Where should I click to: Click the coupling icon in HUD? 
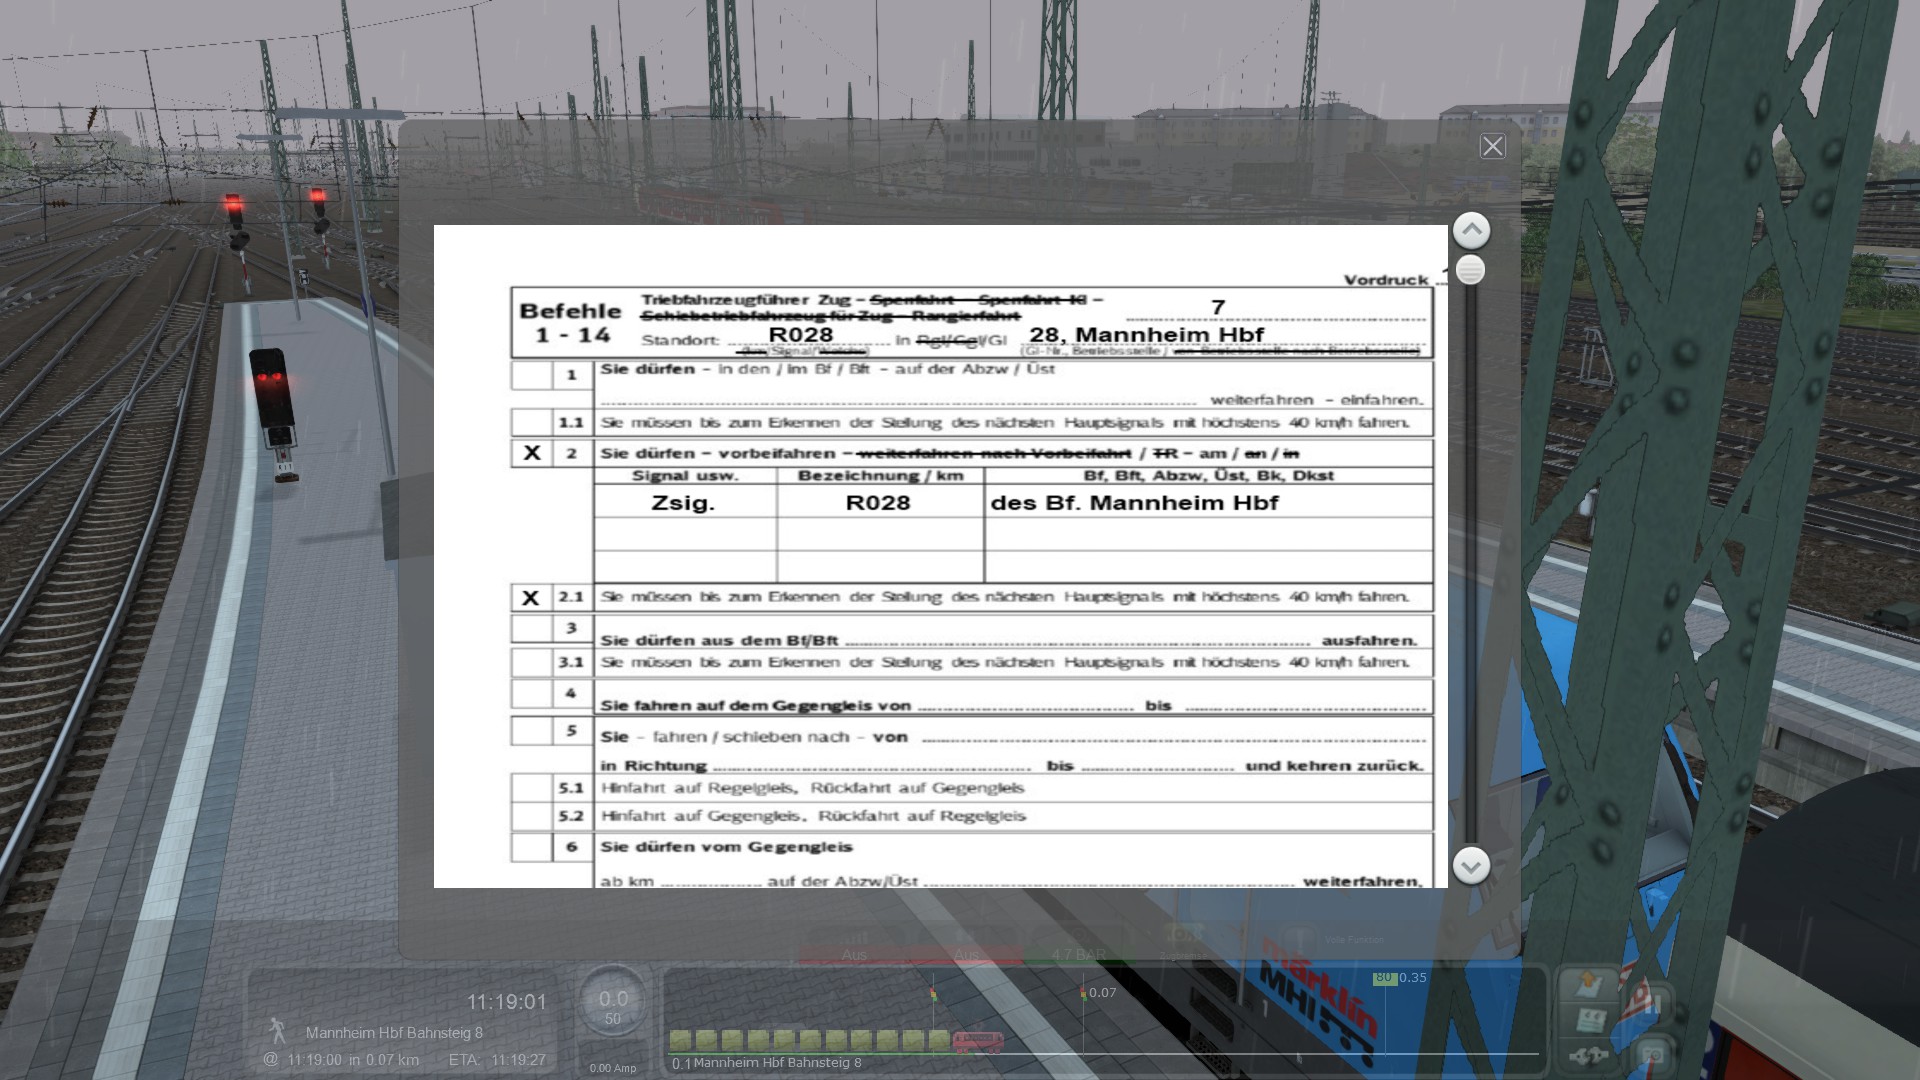pos(1587,1056)
